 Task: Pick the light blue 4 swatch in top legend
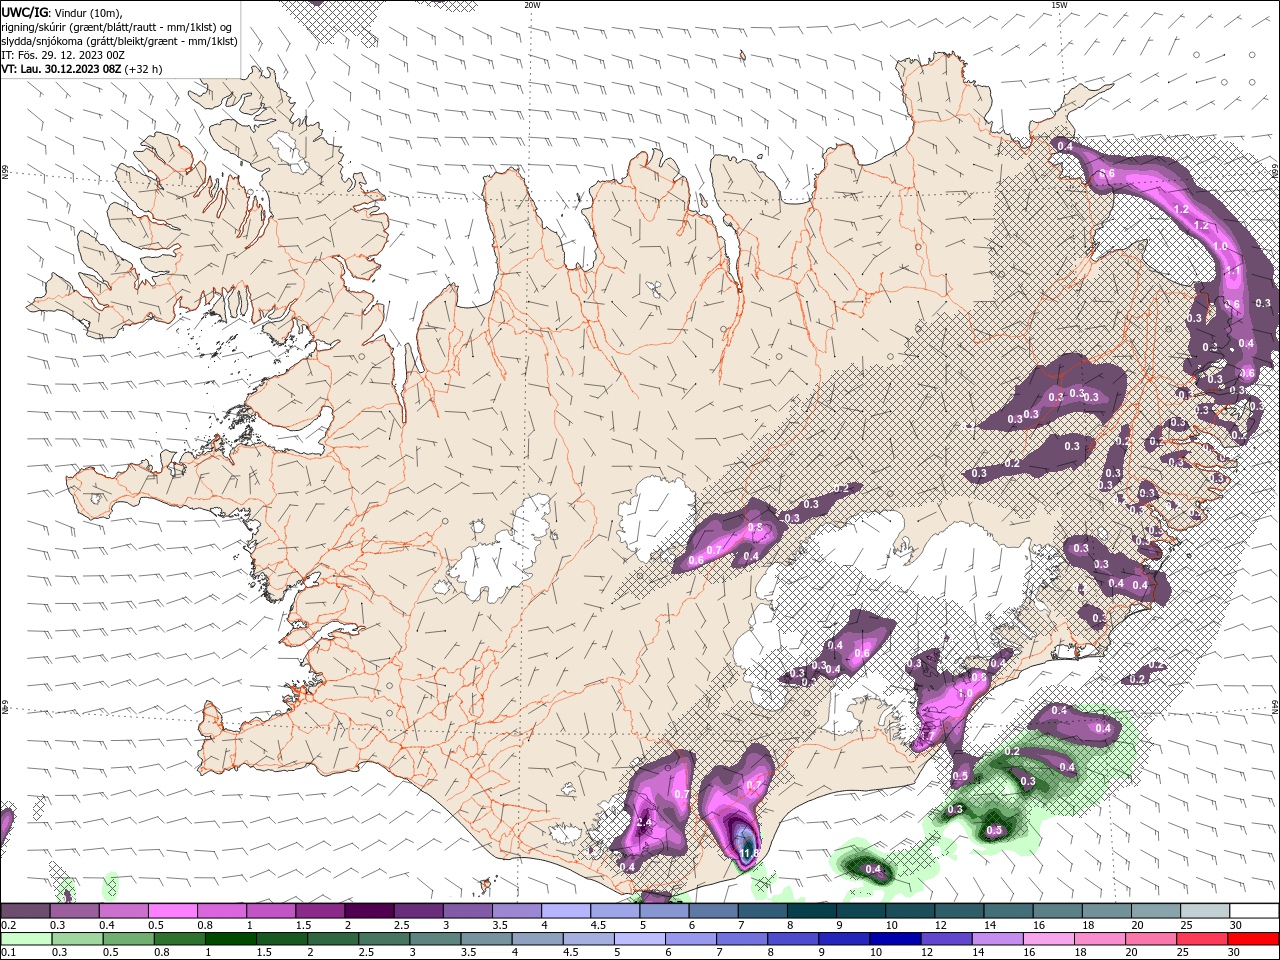565,911
